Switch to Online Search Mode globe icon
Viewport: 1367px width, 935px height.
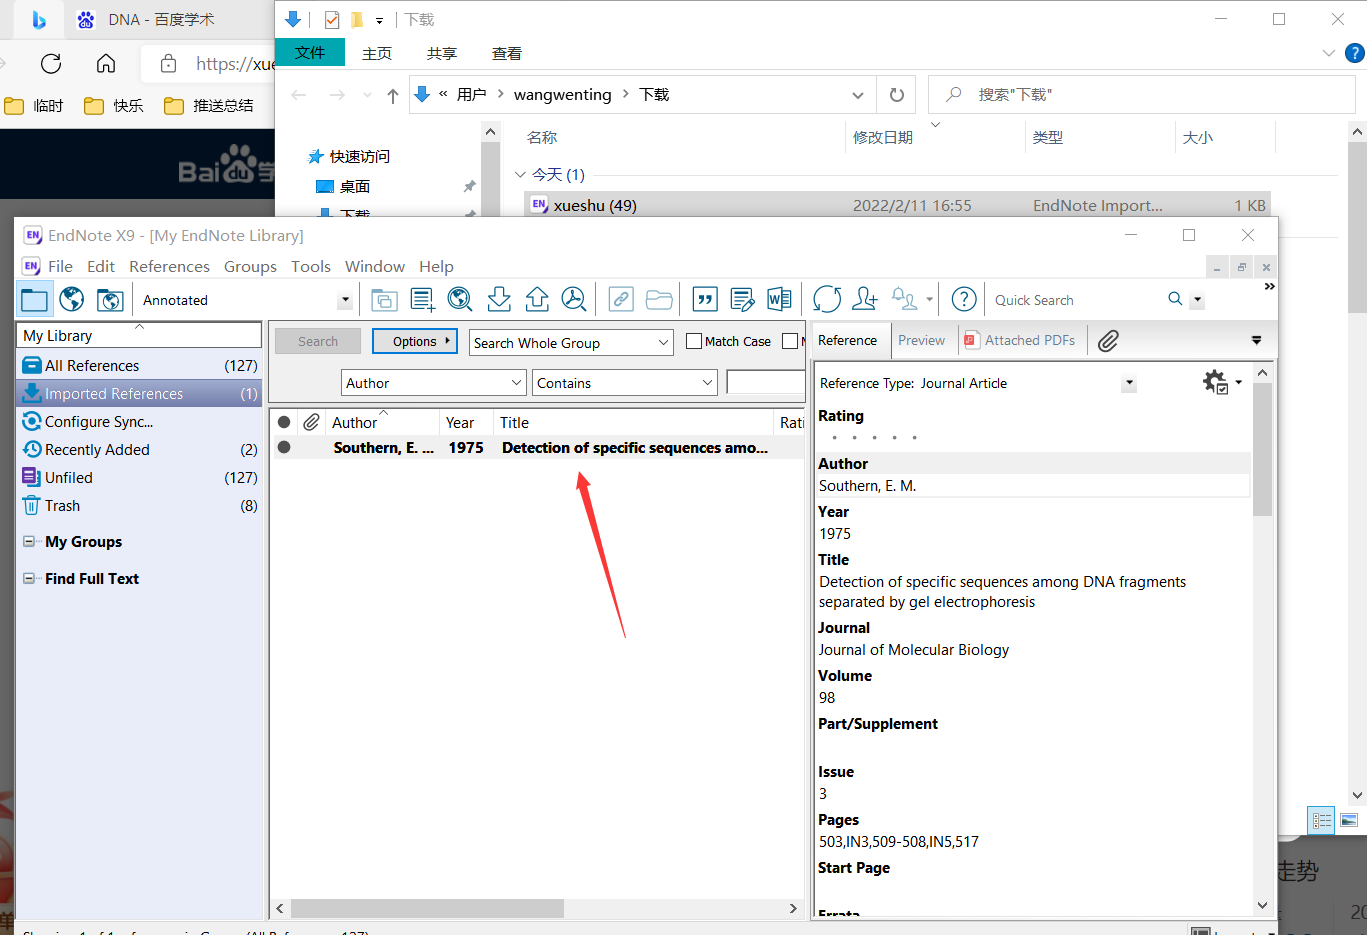coord(72,299)
